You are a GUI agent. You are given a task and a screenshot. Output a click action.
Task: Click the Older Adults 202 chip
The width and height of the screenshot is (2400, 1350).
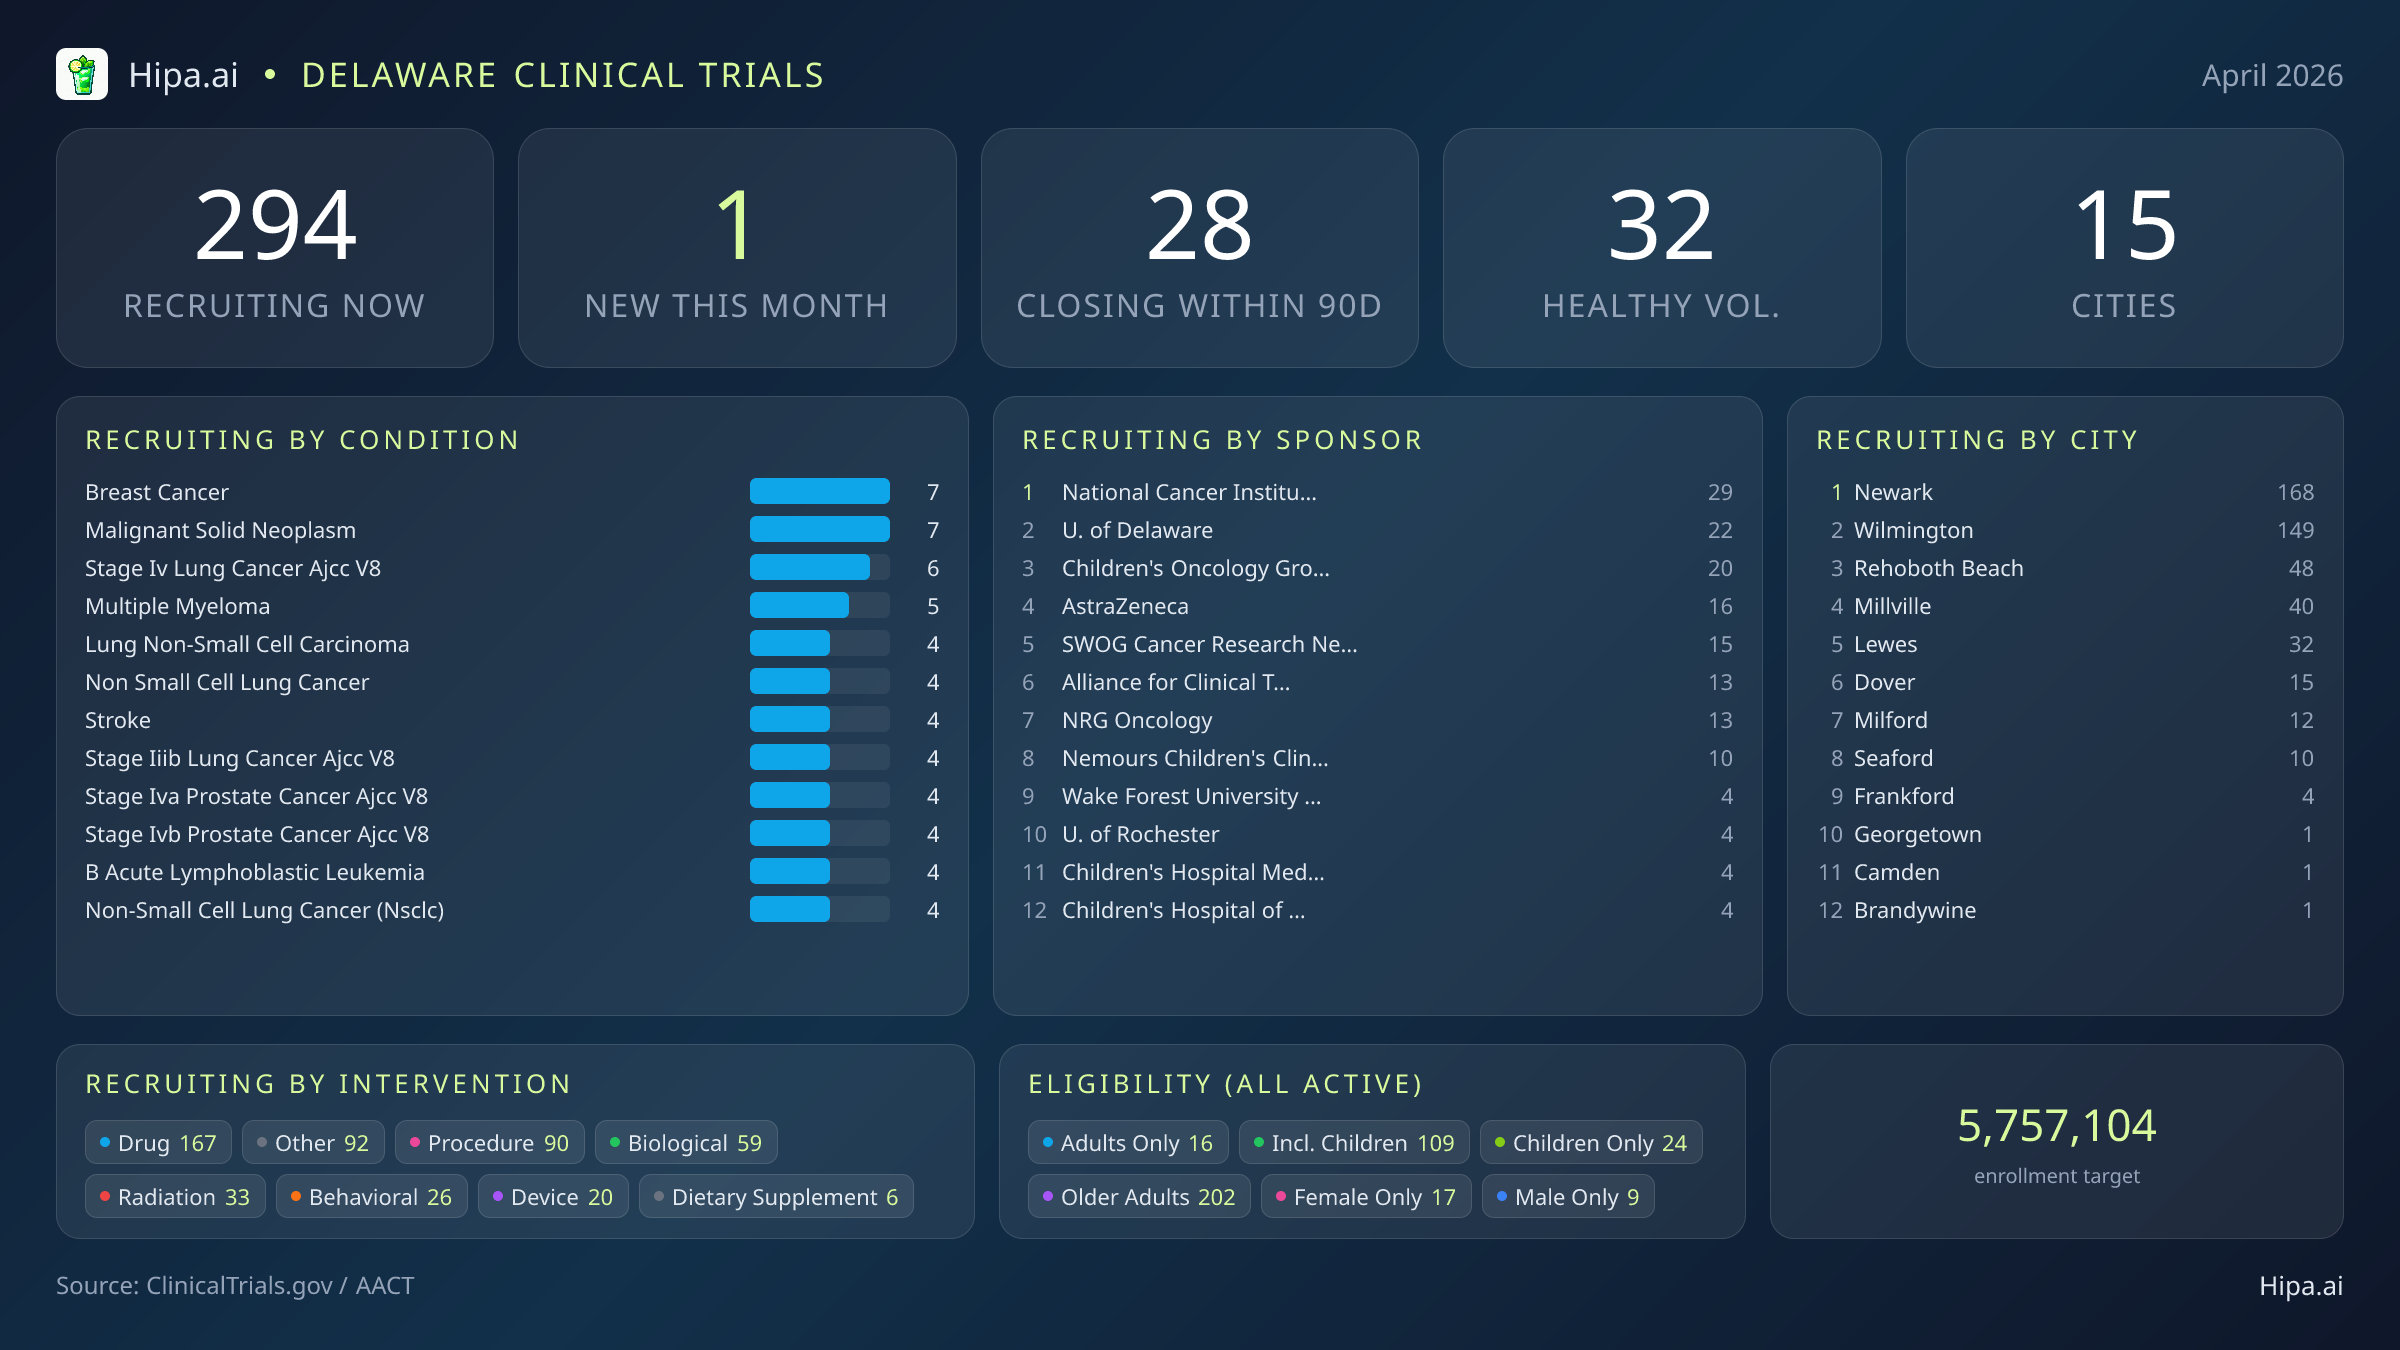(1139, 1197)
